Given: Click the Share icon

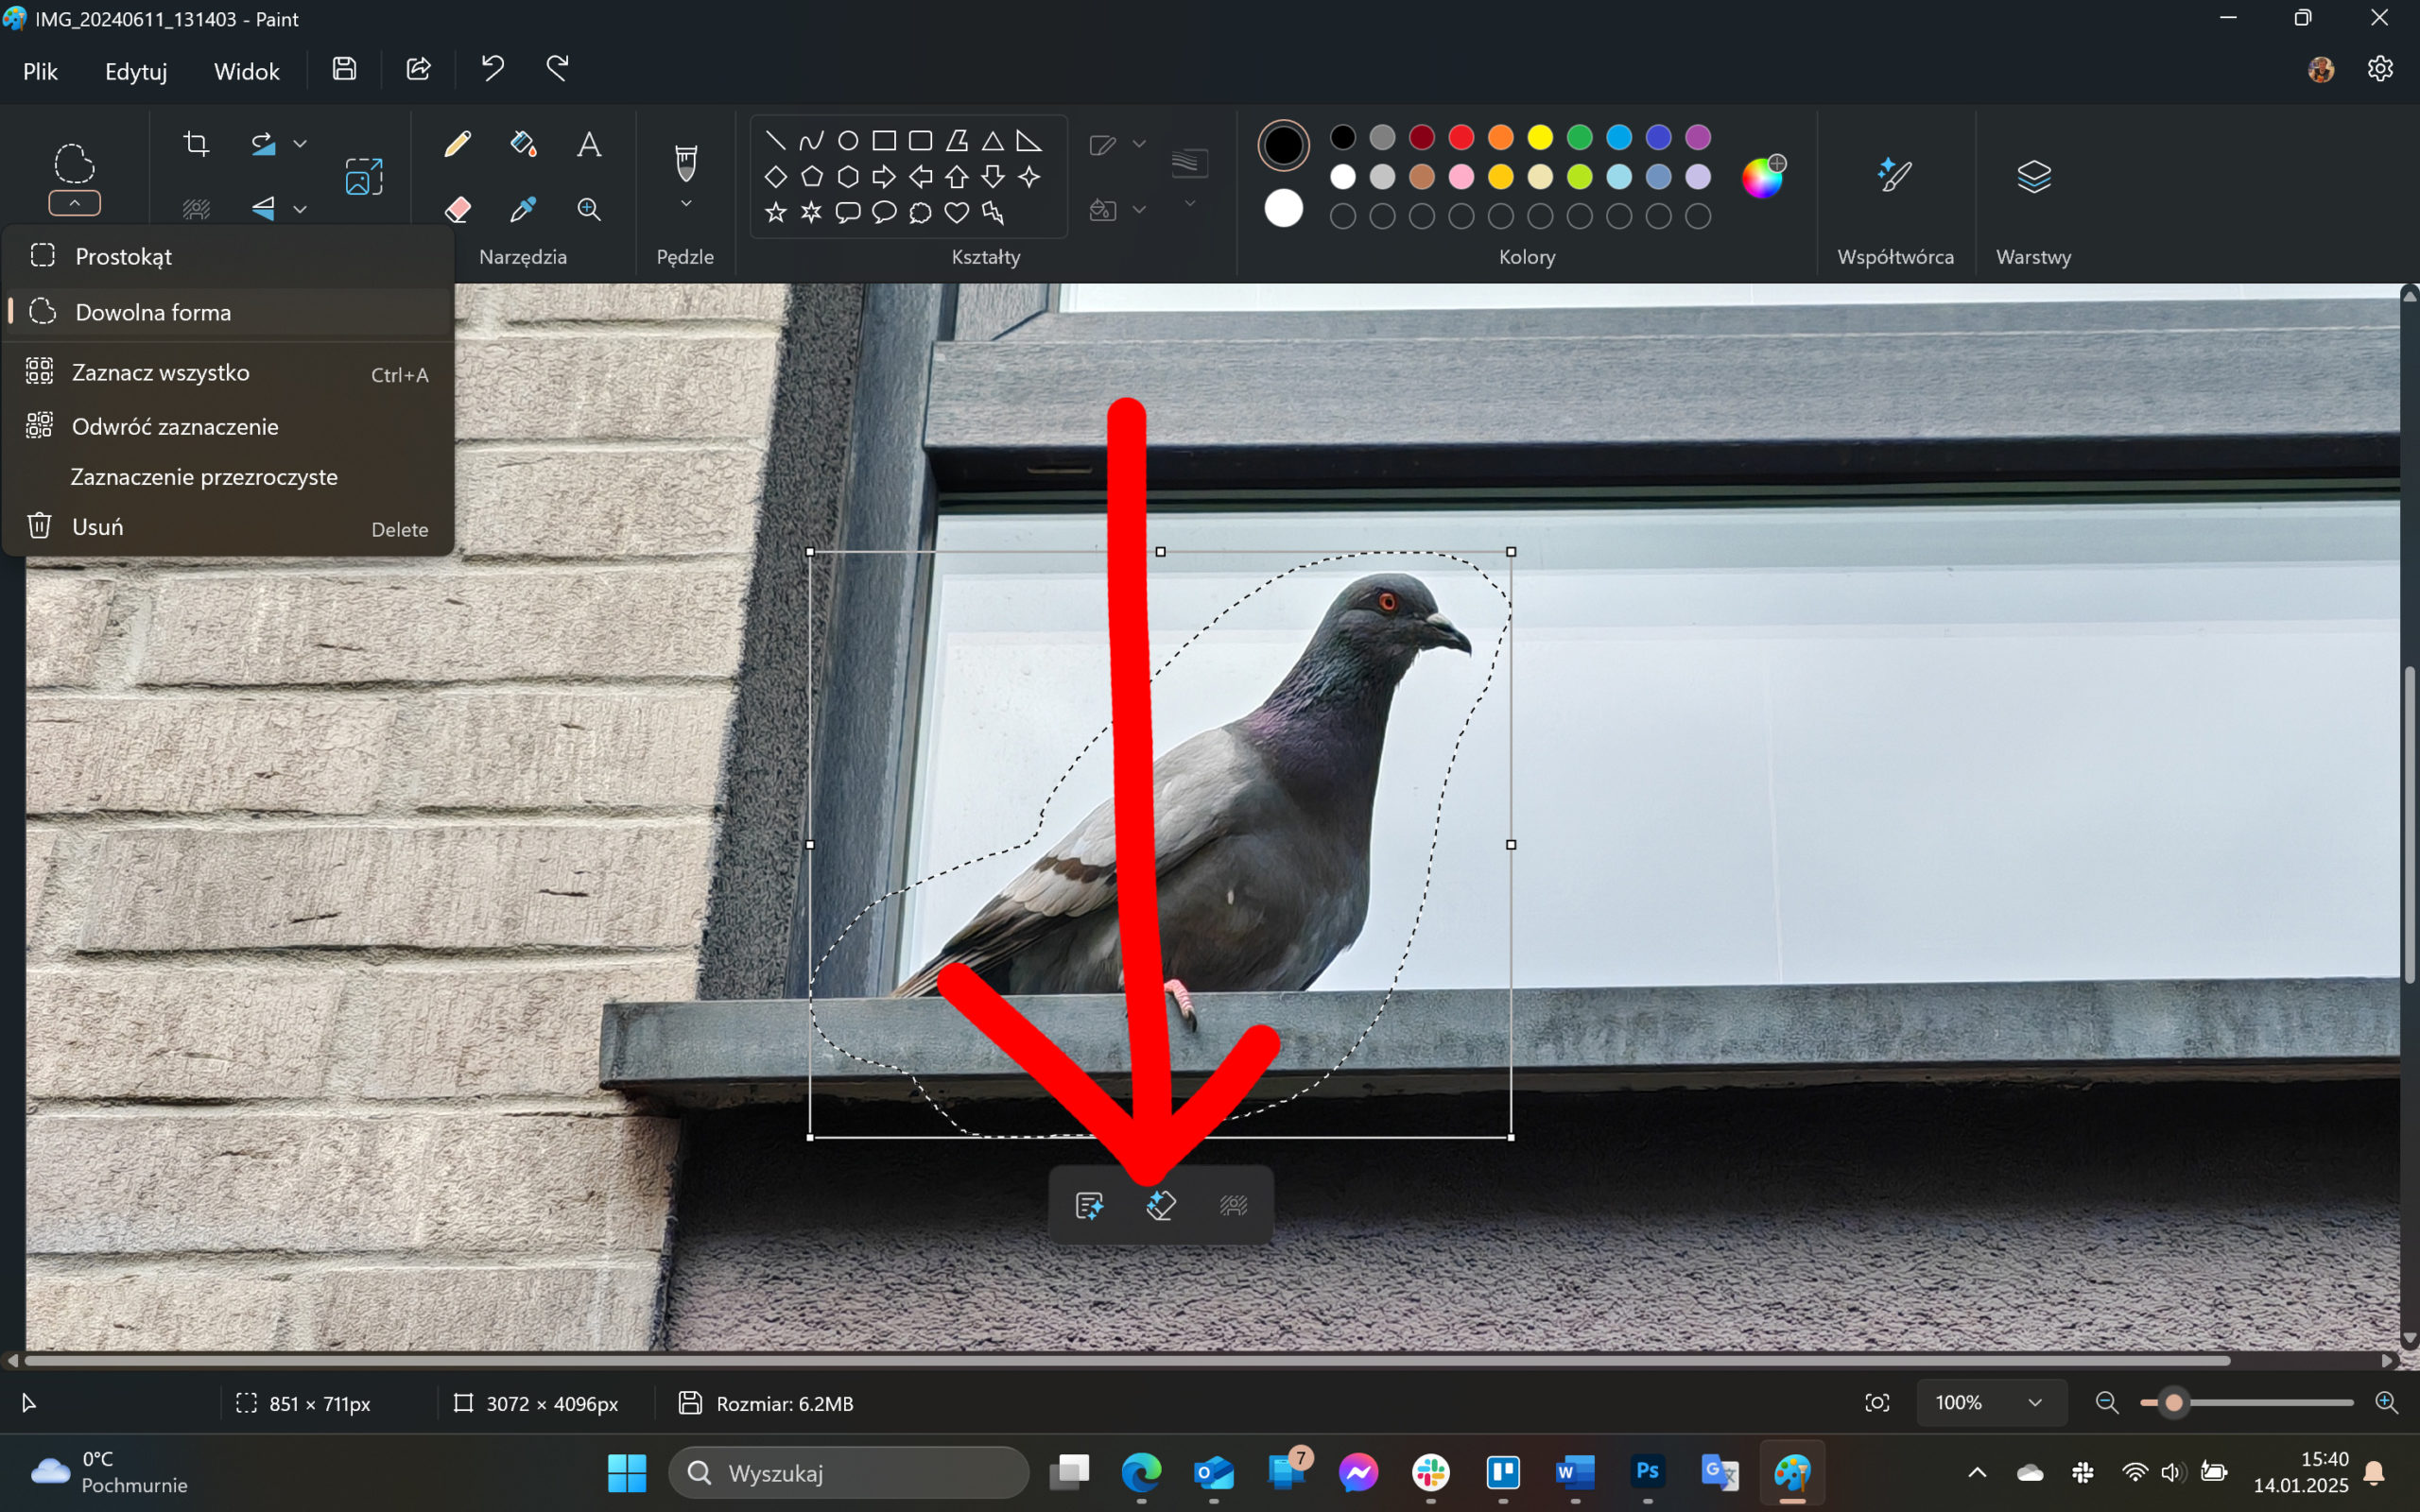Looking at the screenshot, I should (419, 68).
